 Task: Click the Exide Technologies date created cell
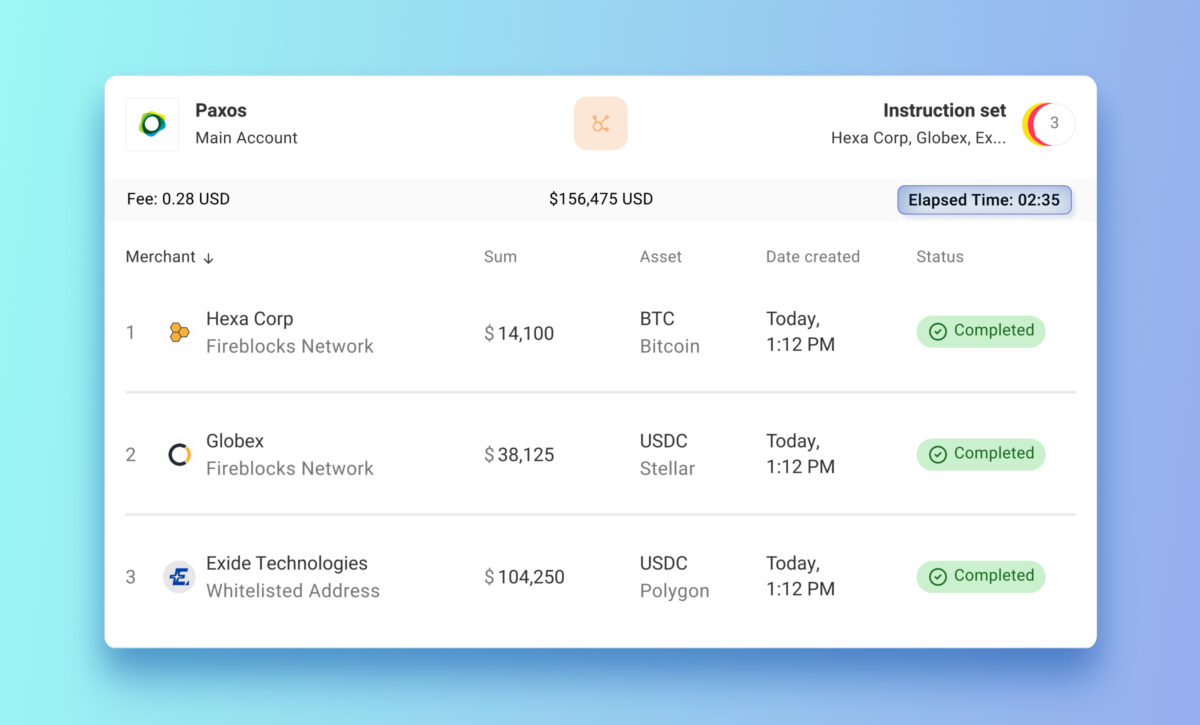[800, 576]
